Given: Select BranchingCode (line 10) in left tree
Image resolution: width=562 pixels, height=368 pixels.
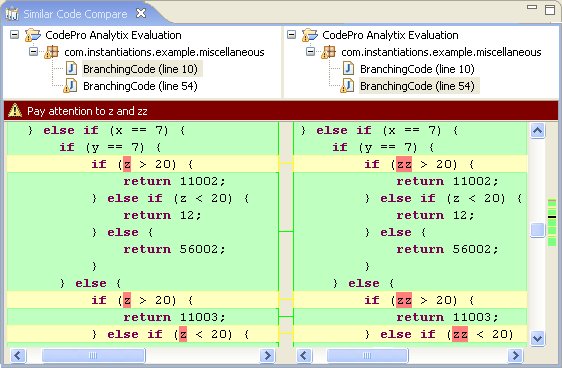Looking at the screenshot, I should pyautogui.click(x=140, y=69).
